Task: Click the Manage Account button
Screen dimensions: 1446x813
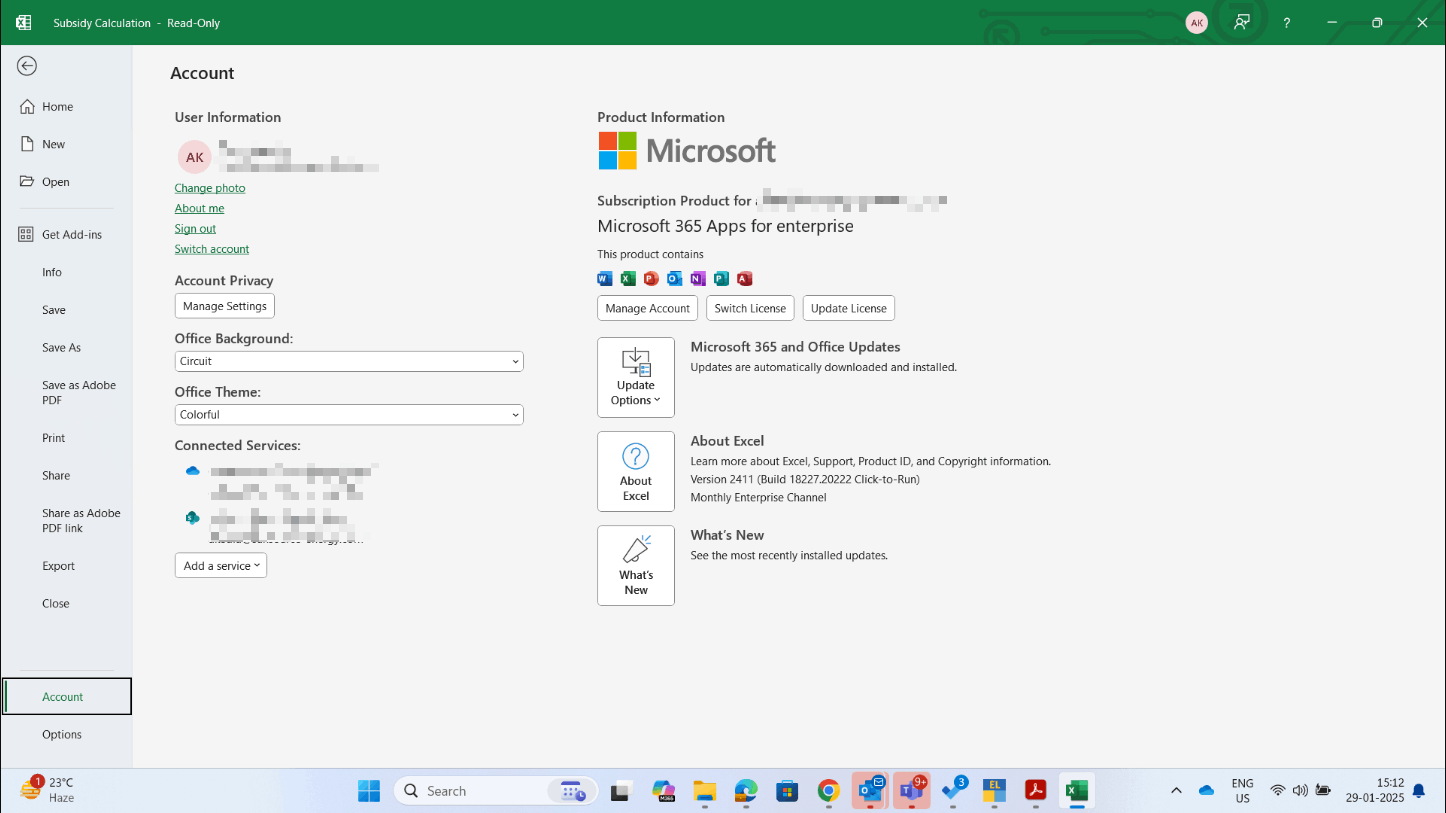Action: 647,308
